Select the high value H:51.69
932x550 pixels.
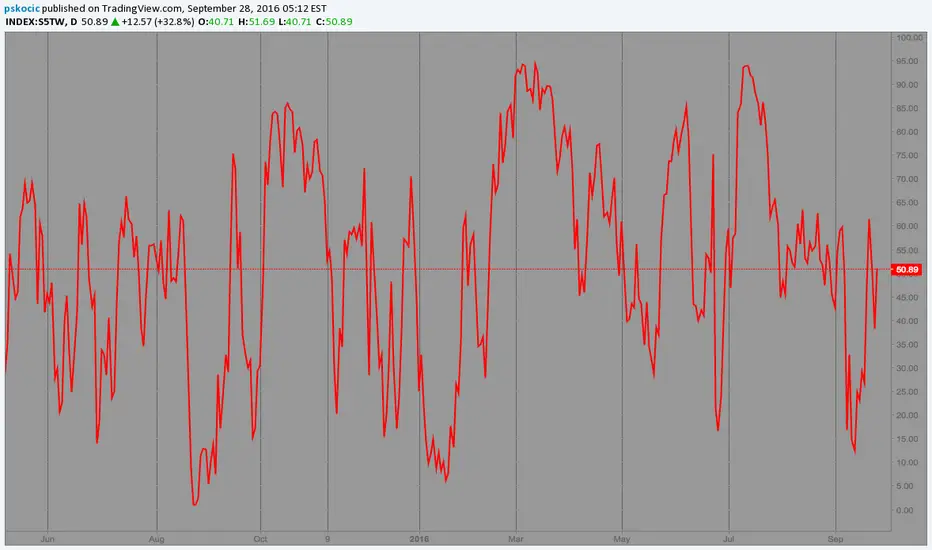(x=257, y=22)
